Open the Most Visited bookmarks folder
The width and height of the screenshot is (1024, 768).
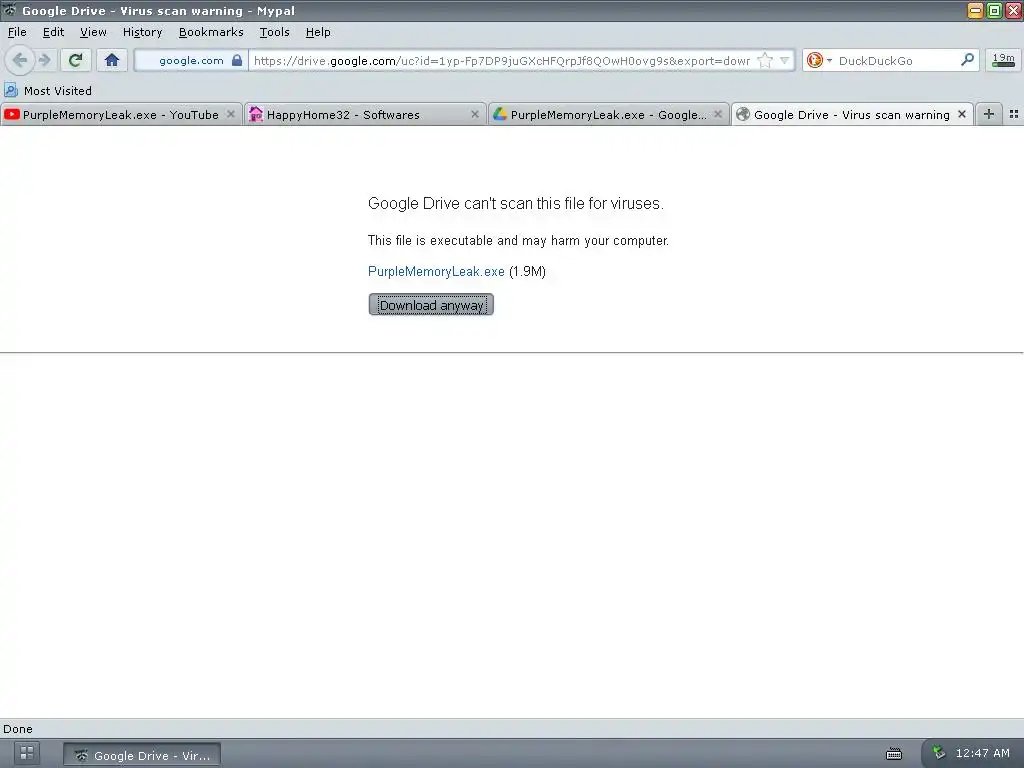pyautogui.click(x=48, y=90)
